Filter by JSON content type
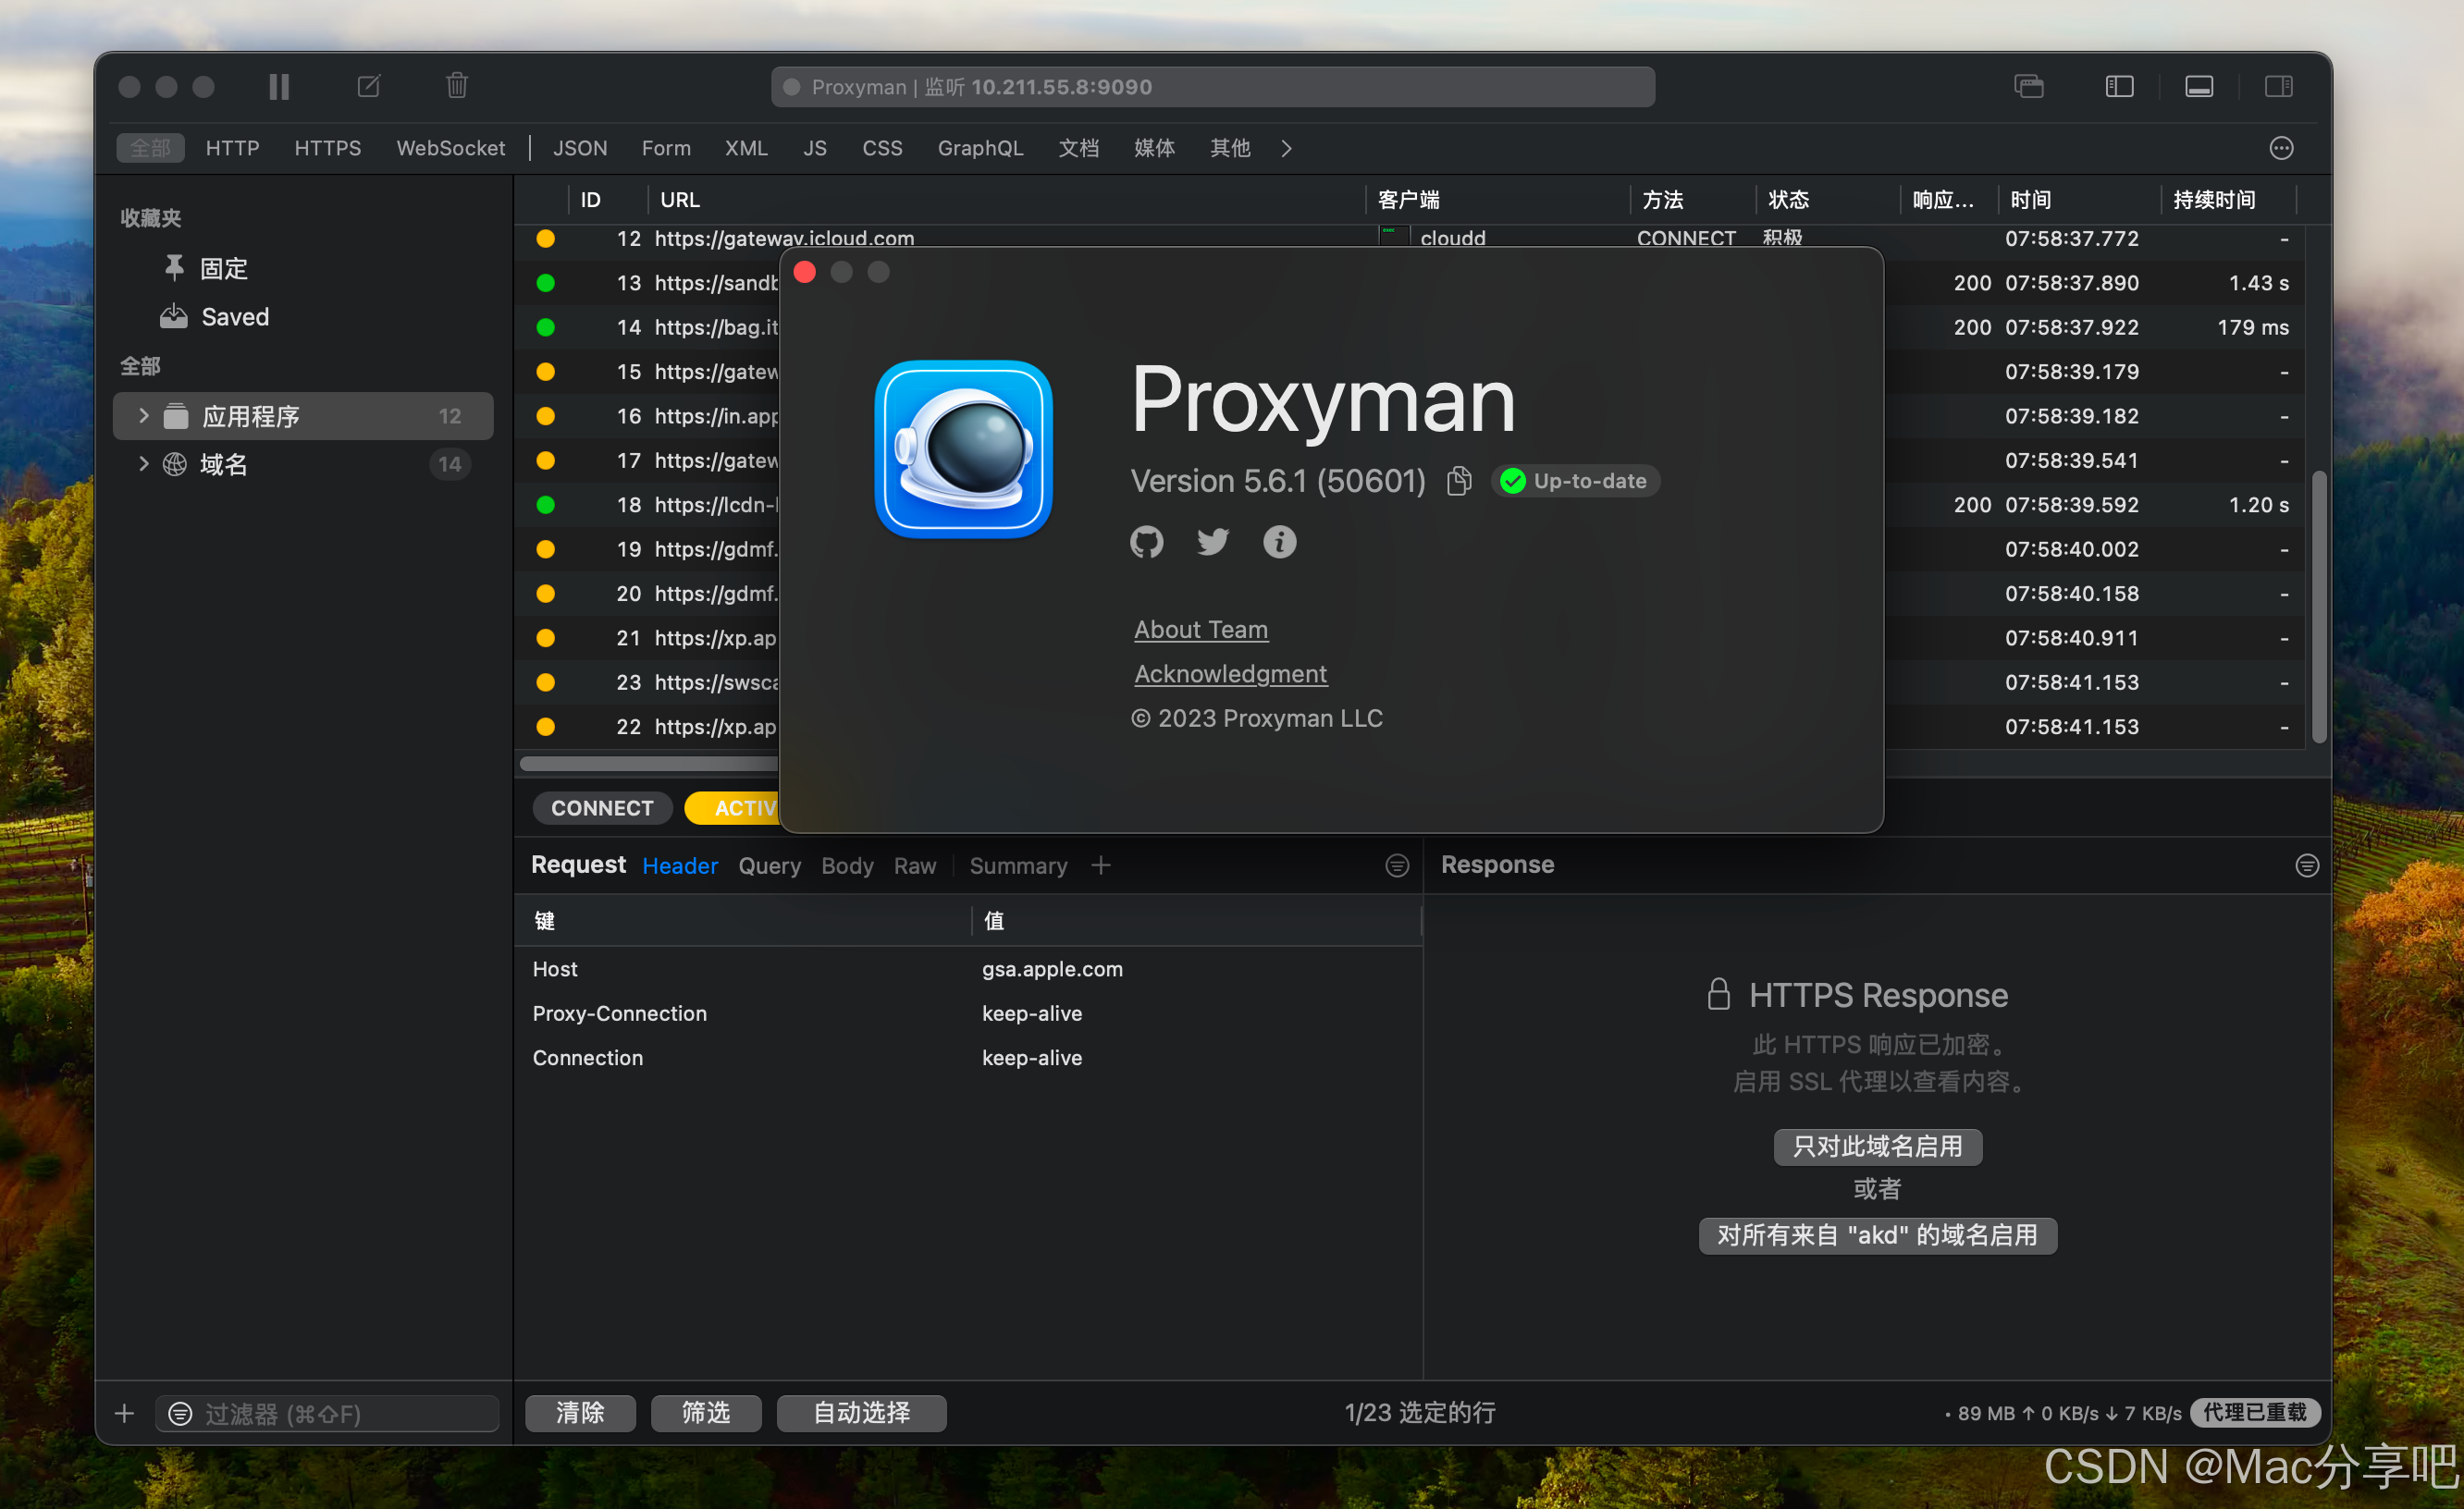Image resolution: width=2464 pixels, height=1509 pixels. 580,148
